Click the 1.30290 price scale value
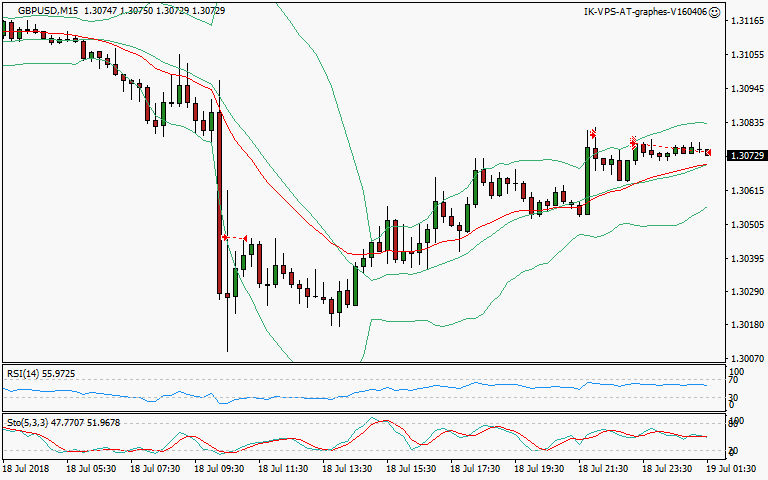768x480 pixels. point(747,292)
